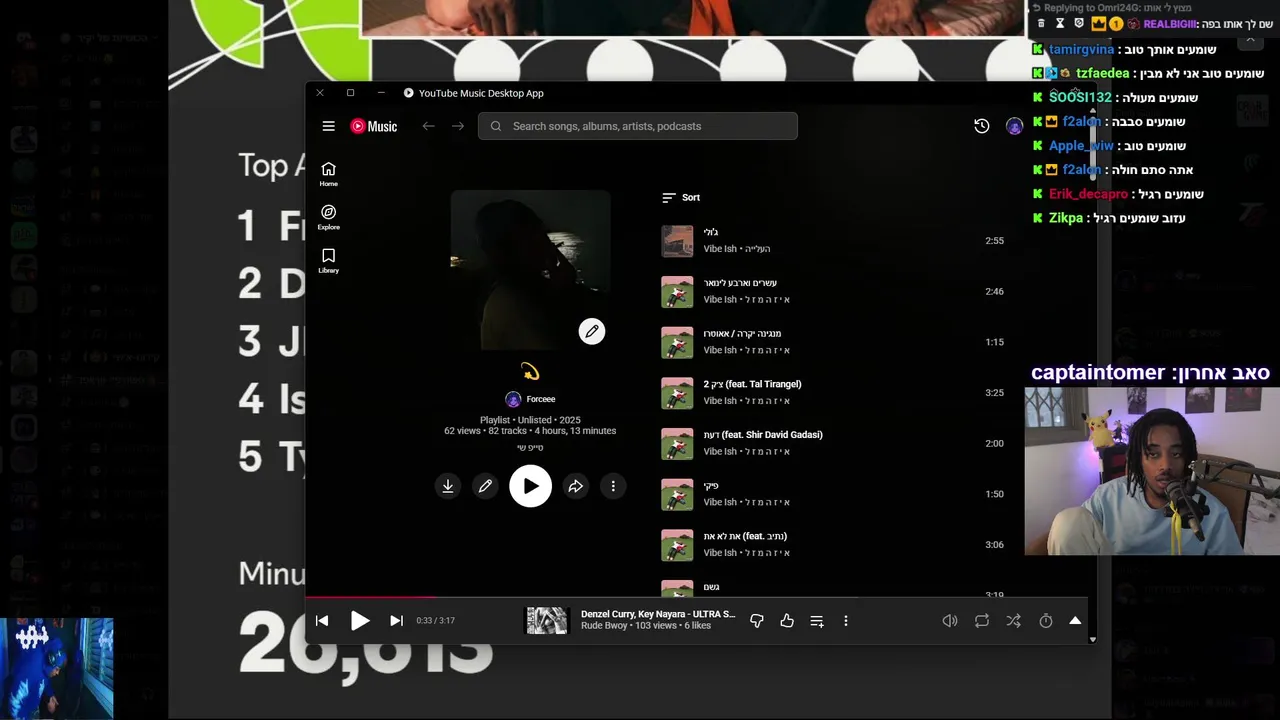Edit playlist details pencil button
This screenshot has height=720, width=1280.
(x=485, y=486)
